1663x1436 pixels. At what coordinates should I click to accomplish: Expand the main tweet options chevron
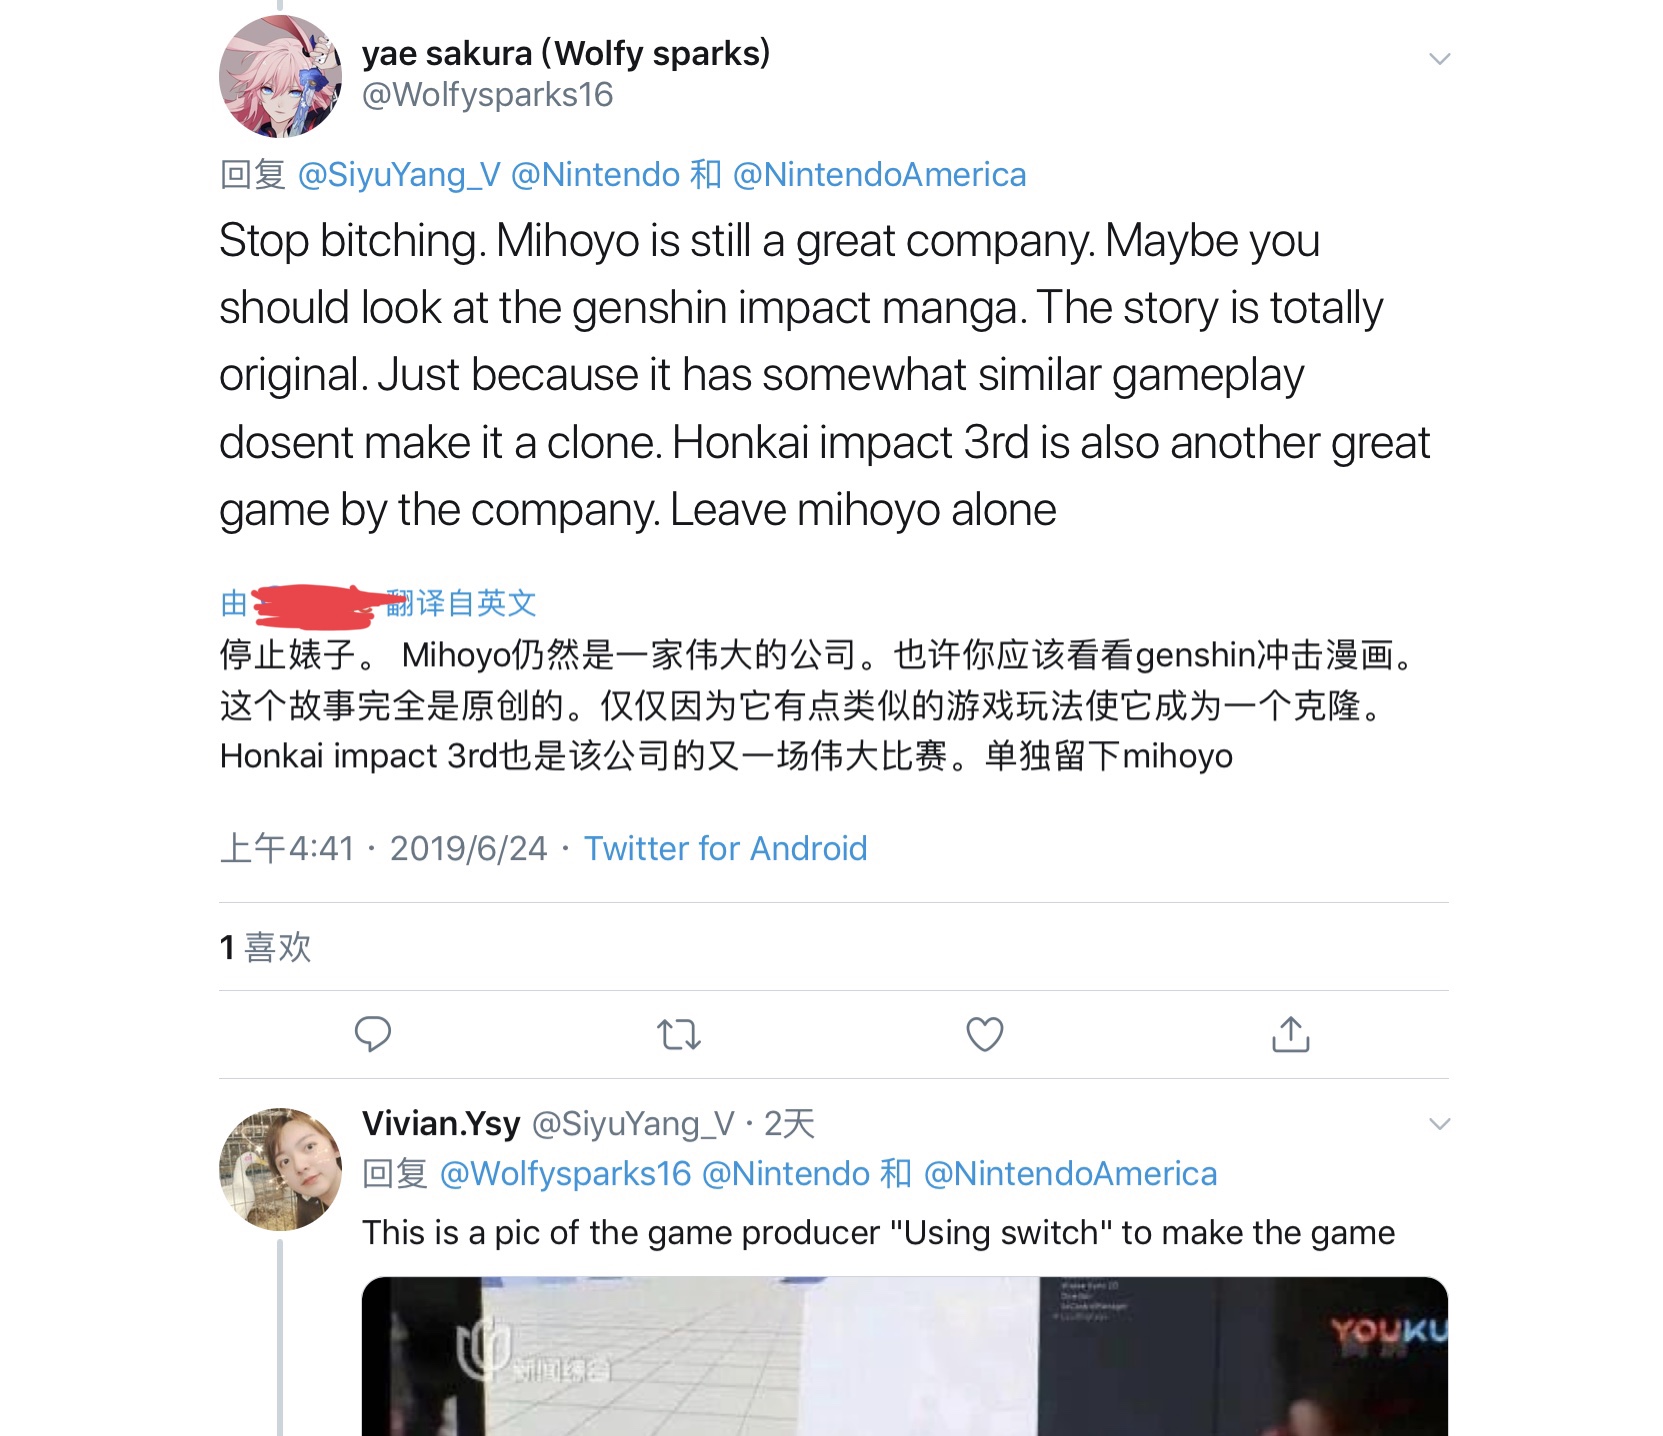coord(1439,59)
